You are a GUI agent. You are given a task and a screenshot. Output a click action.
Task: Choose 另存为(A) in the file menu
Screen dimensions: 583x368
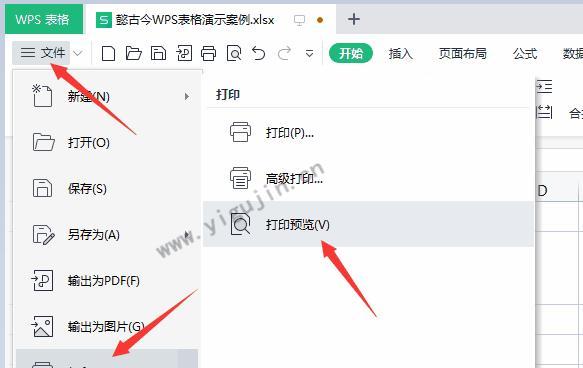click(107, 235)
